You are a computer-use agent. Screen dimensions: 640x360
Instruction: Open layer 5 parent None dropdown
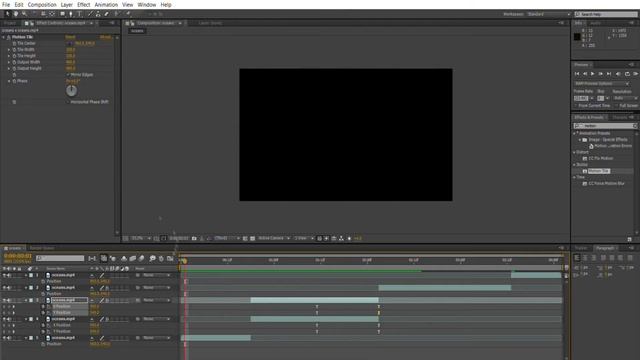tap(156, 338)
